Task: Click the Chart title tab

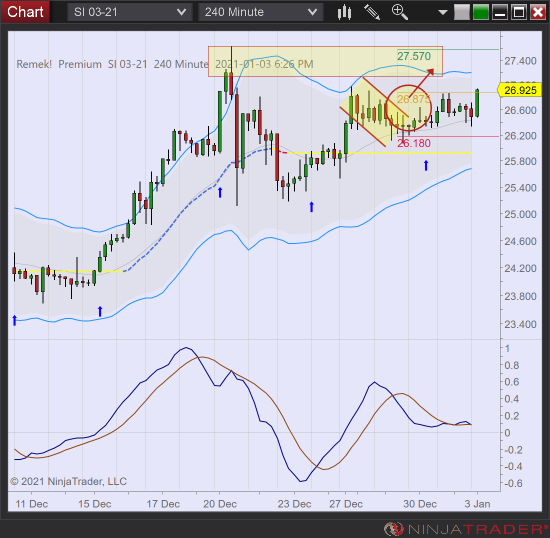Action: pyautogui.click(x=25, y=12)
